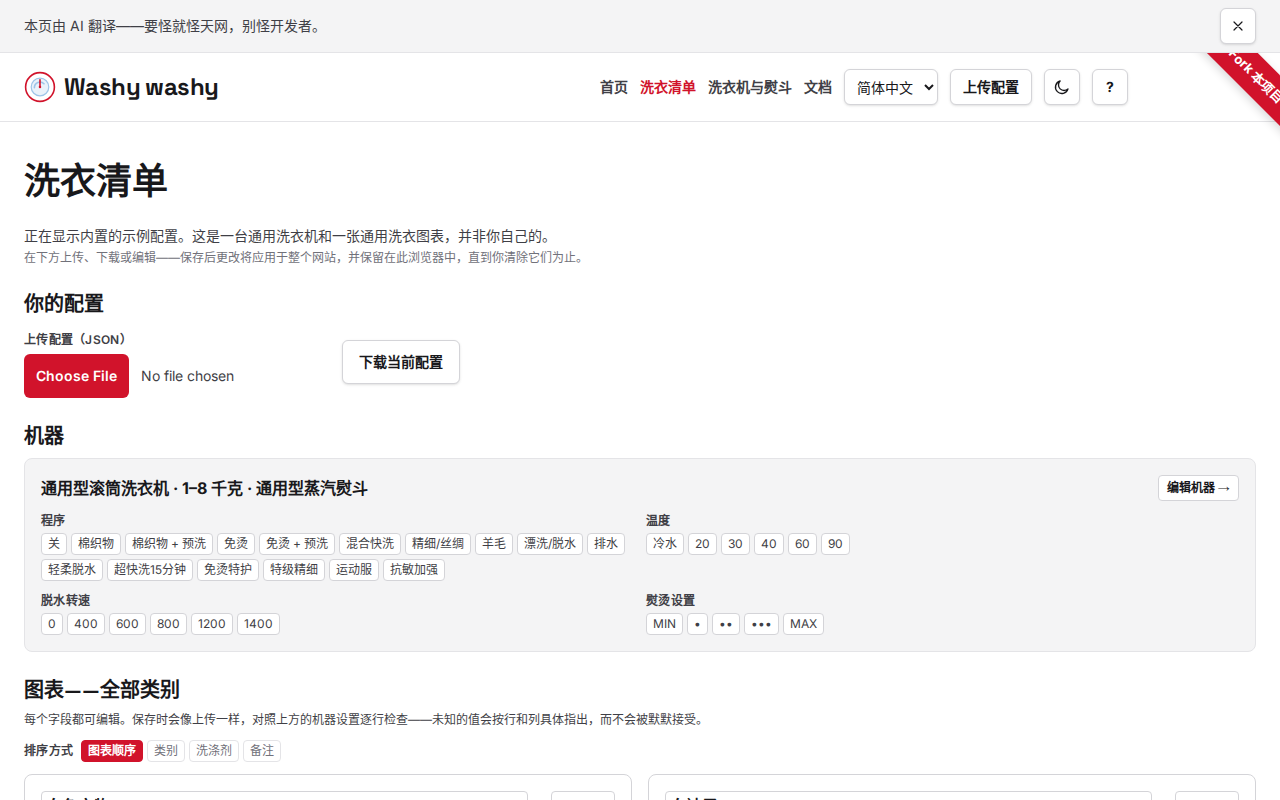Click 下载当前配置 button

tap(401, 362)
